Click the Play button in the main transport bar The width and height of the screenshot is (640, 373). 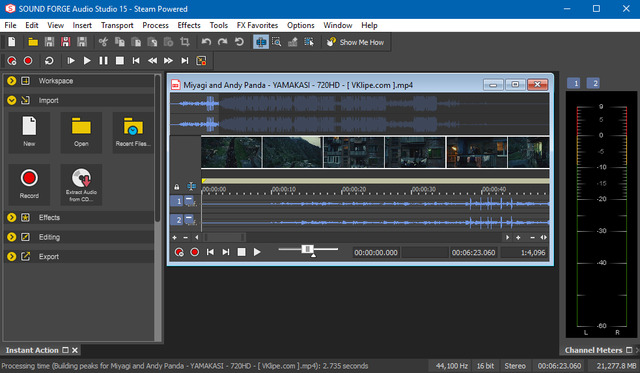pyautogui.click(x=87, y=61)
